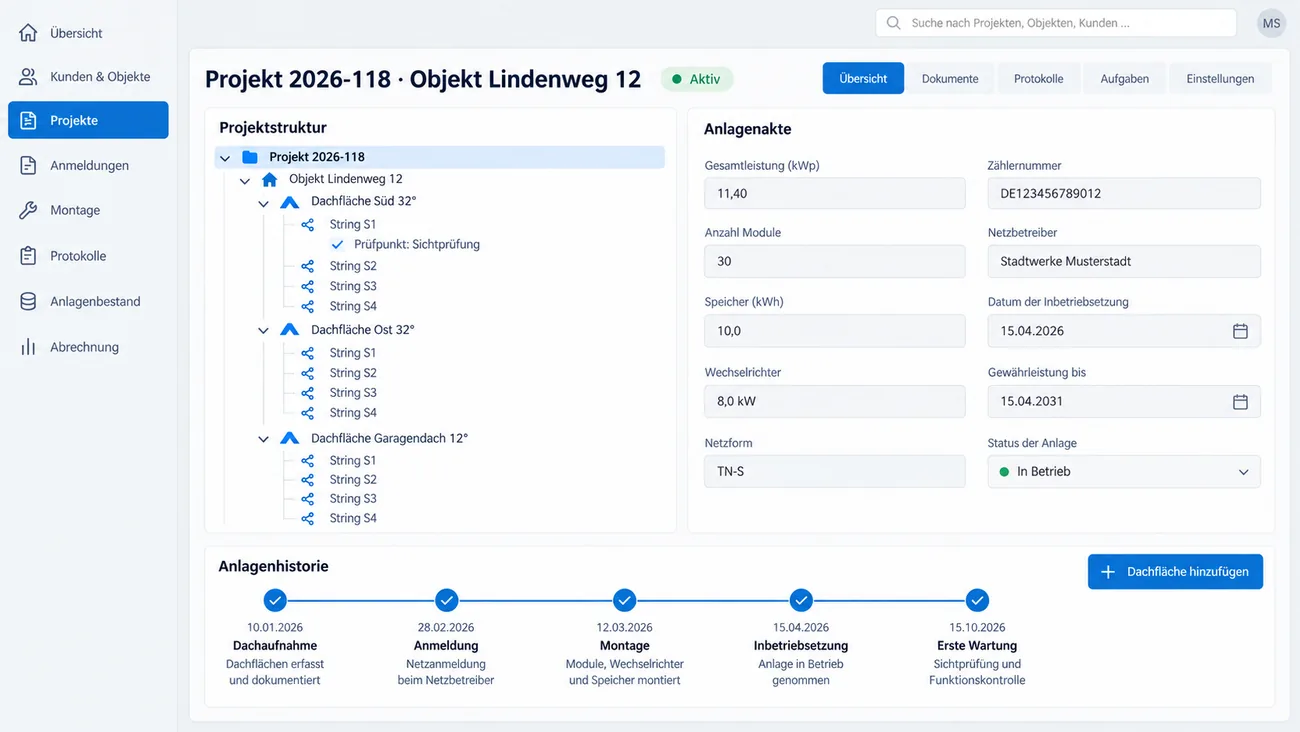
Task: Click Dachaufnahme milestone marker
Action: (x=275, y=600)
